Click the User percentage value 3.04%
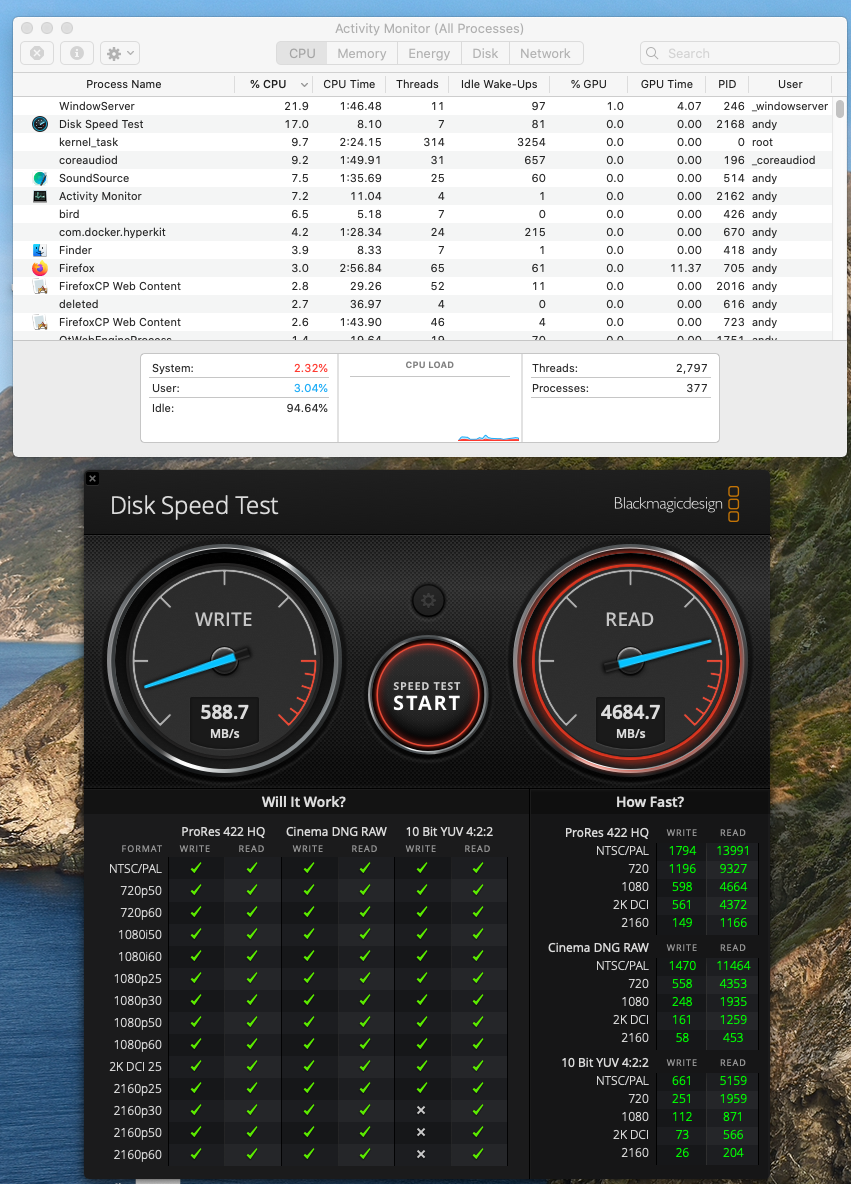 pos(310,388)
